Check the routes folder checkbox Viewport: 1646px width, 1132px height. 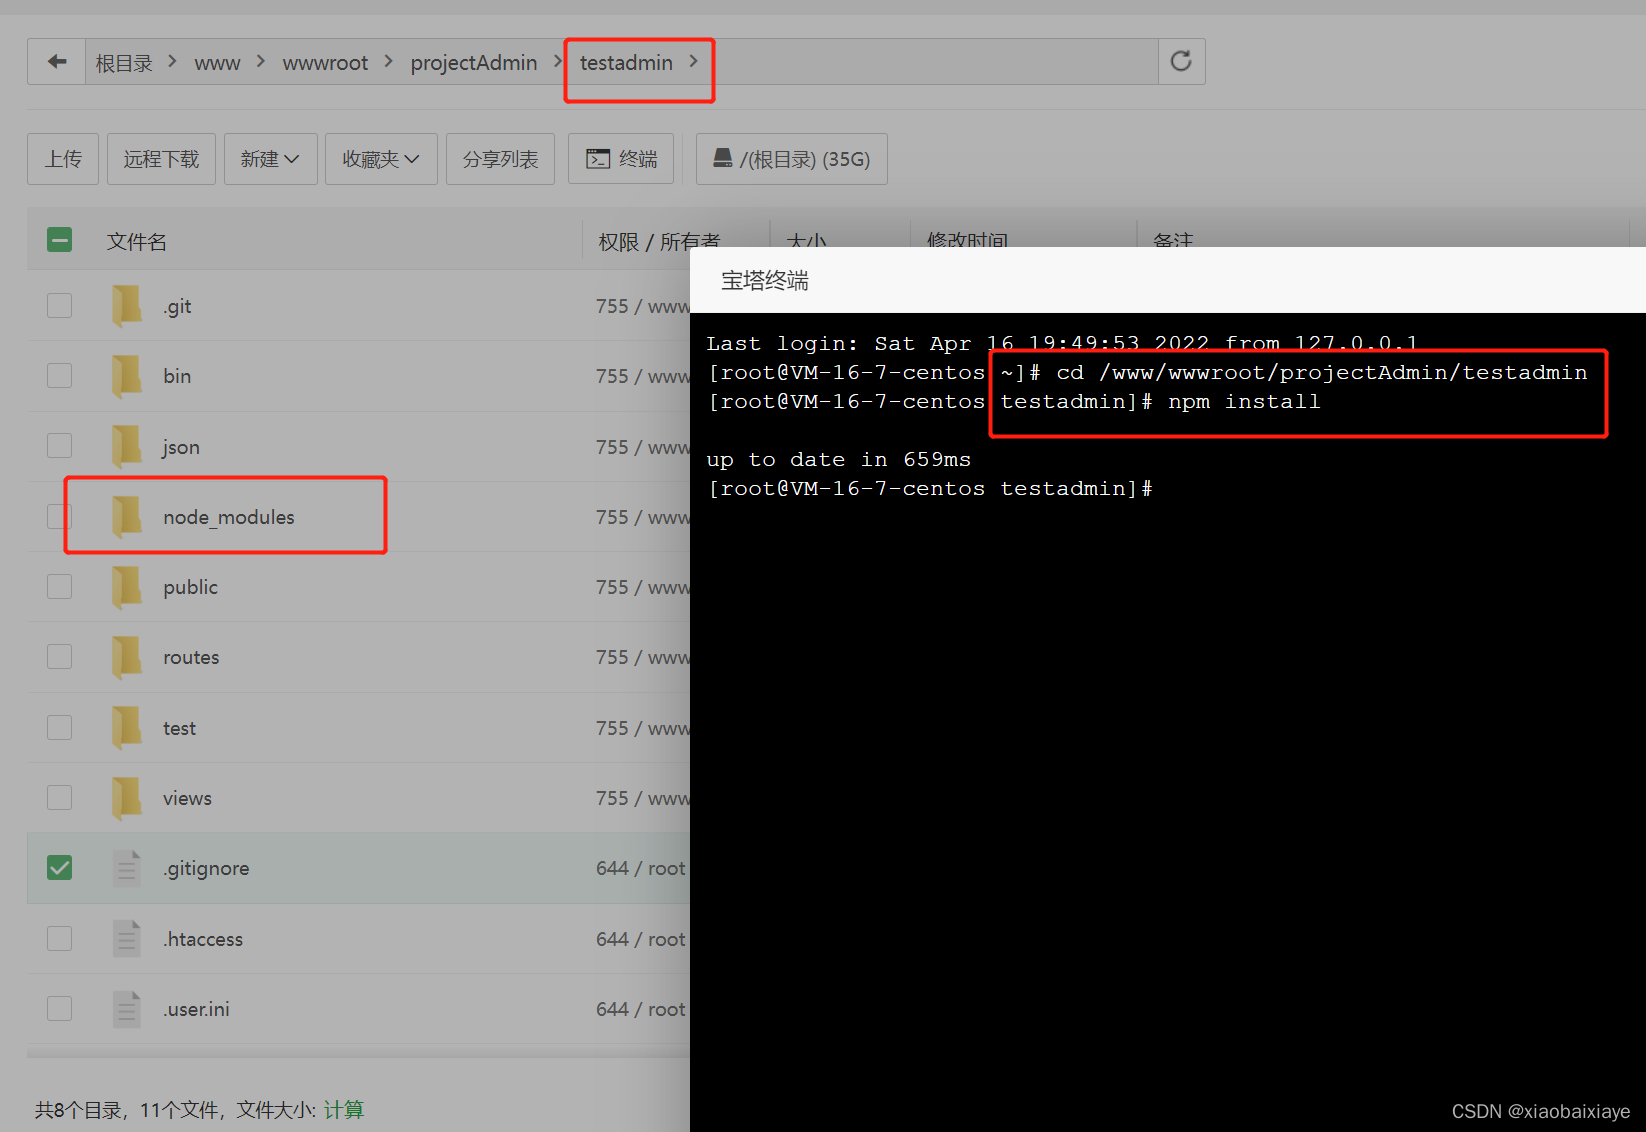(x=60, y=656)
